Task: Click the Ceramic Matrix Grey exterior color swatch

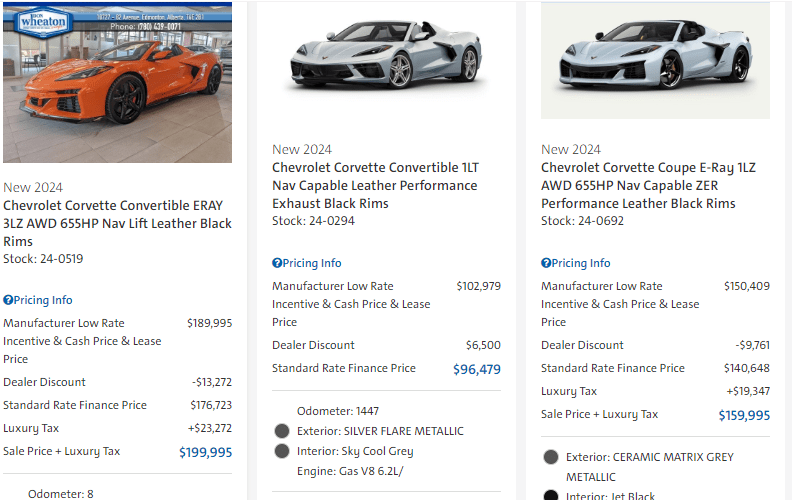Action: click(551, 457)
